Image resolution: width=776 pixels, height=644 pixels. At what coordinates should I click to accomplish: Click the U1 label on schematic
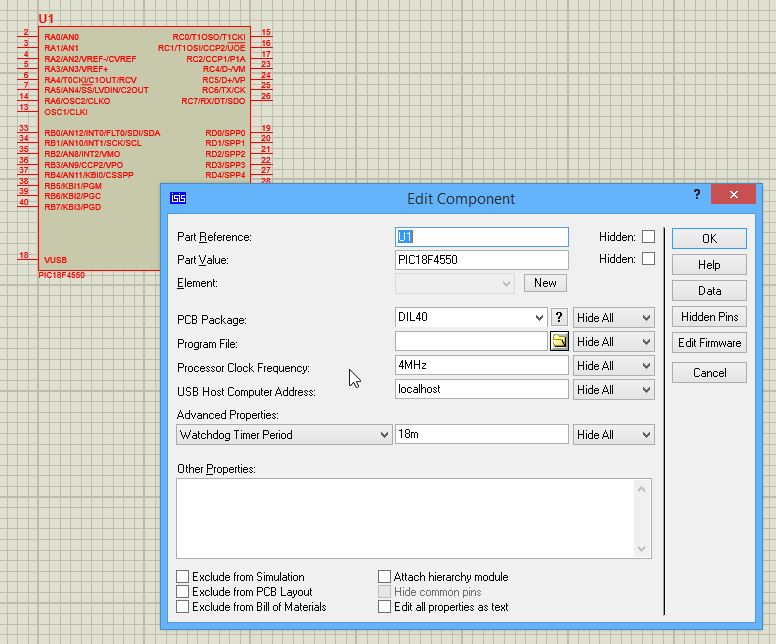46,19
